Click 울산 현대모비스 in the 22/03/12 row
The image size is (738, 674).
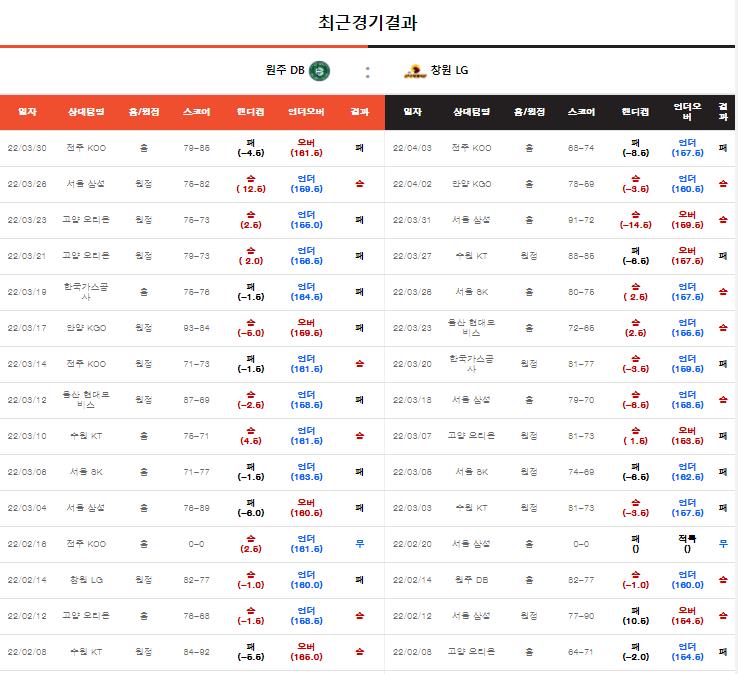coord(86,400)
